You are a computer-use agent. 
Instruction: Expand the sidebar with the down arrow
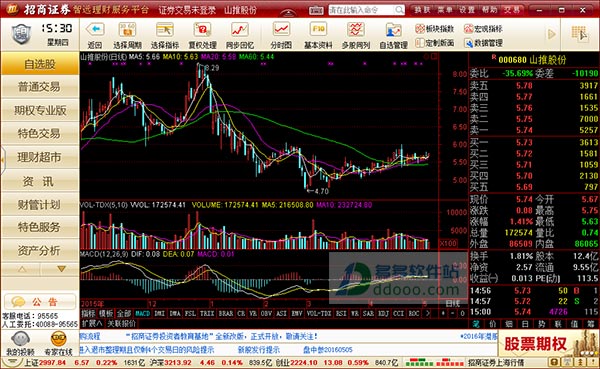coord(61,269)
